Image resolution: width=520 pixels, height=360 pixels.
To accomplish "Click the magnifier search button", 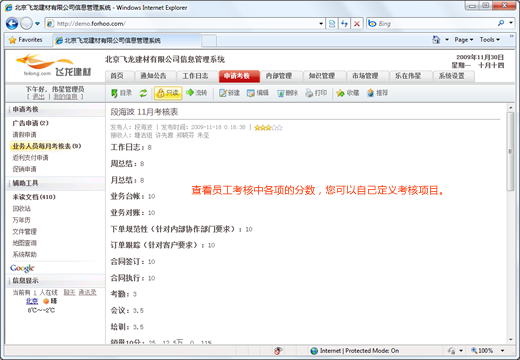I will point(501,23).
